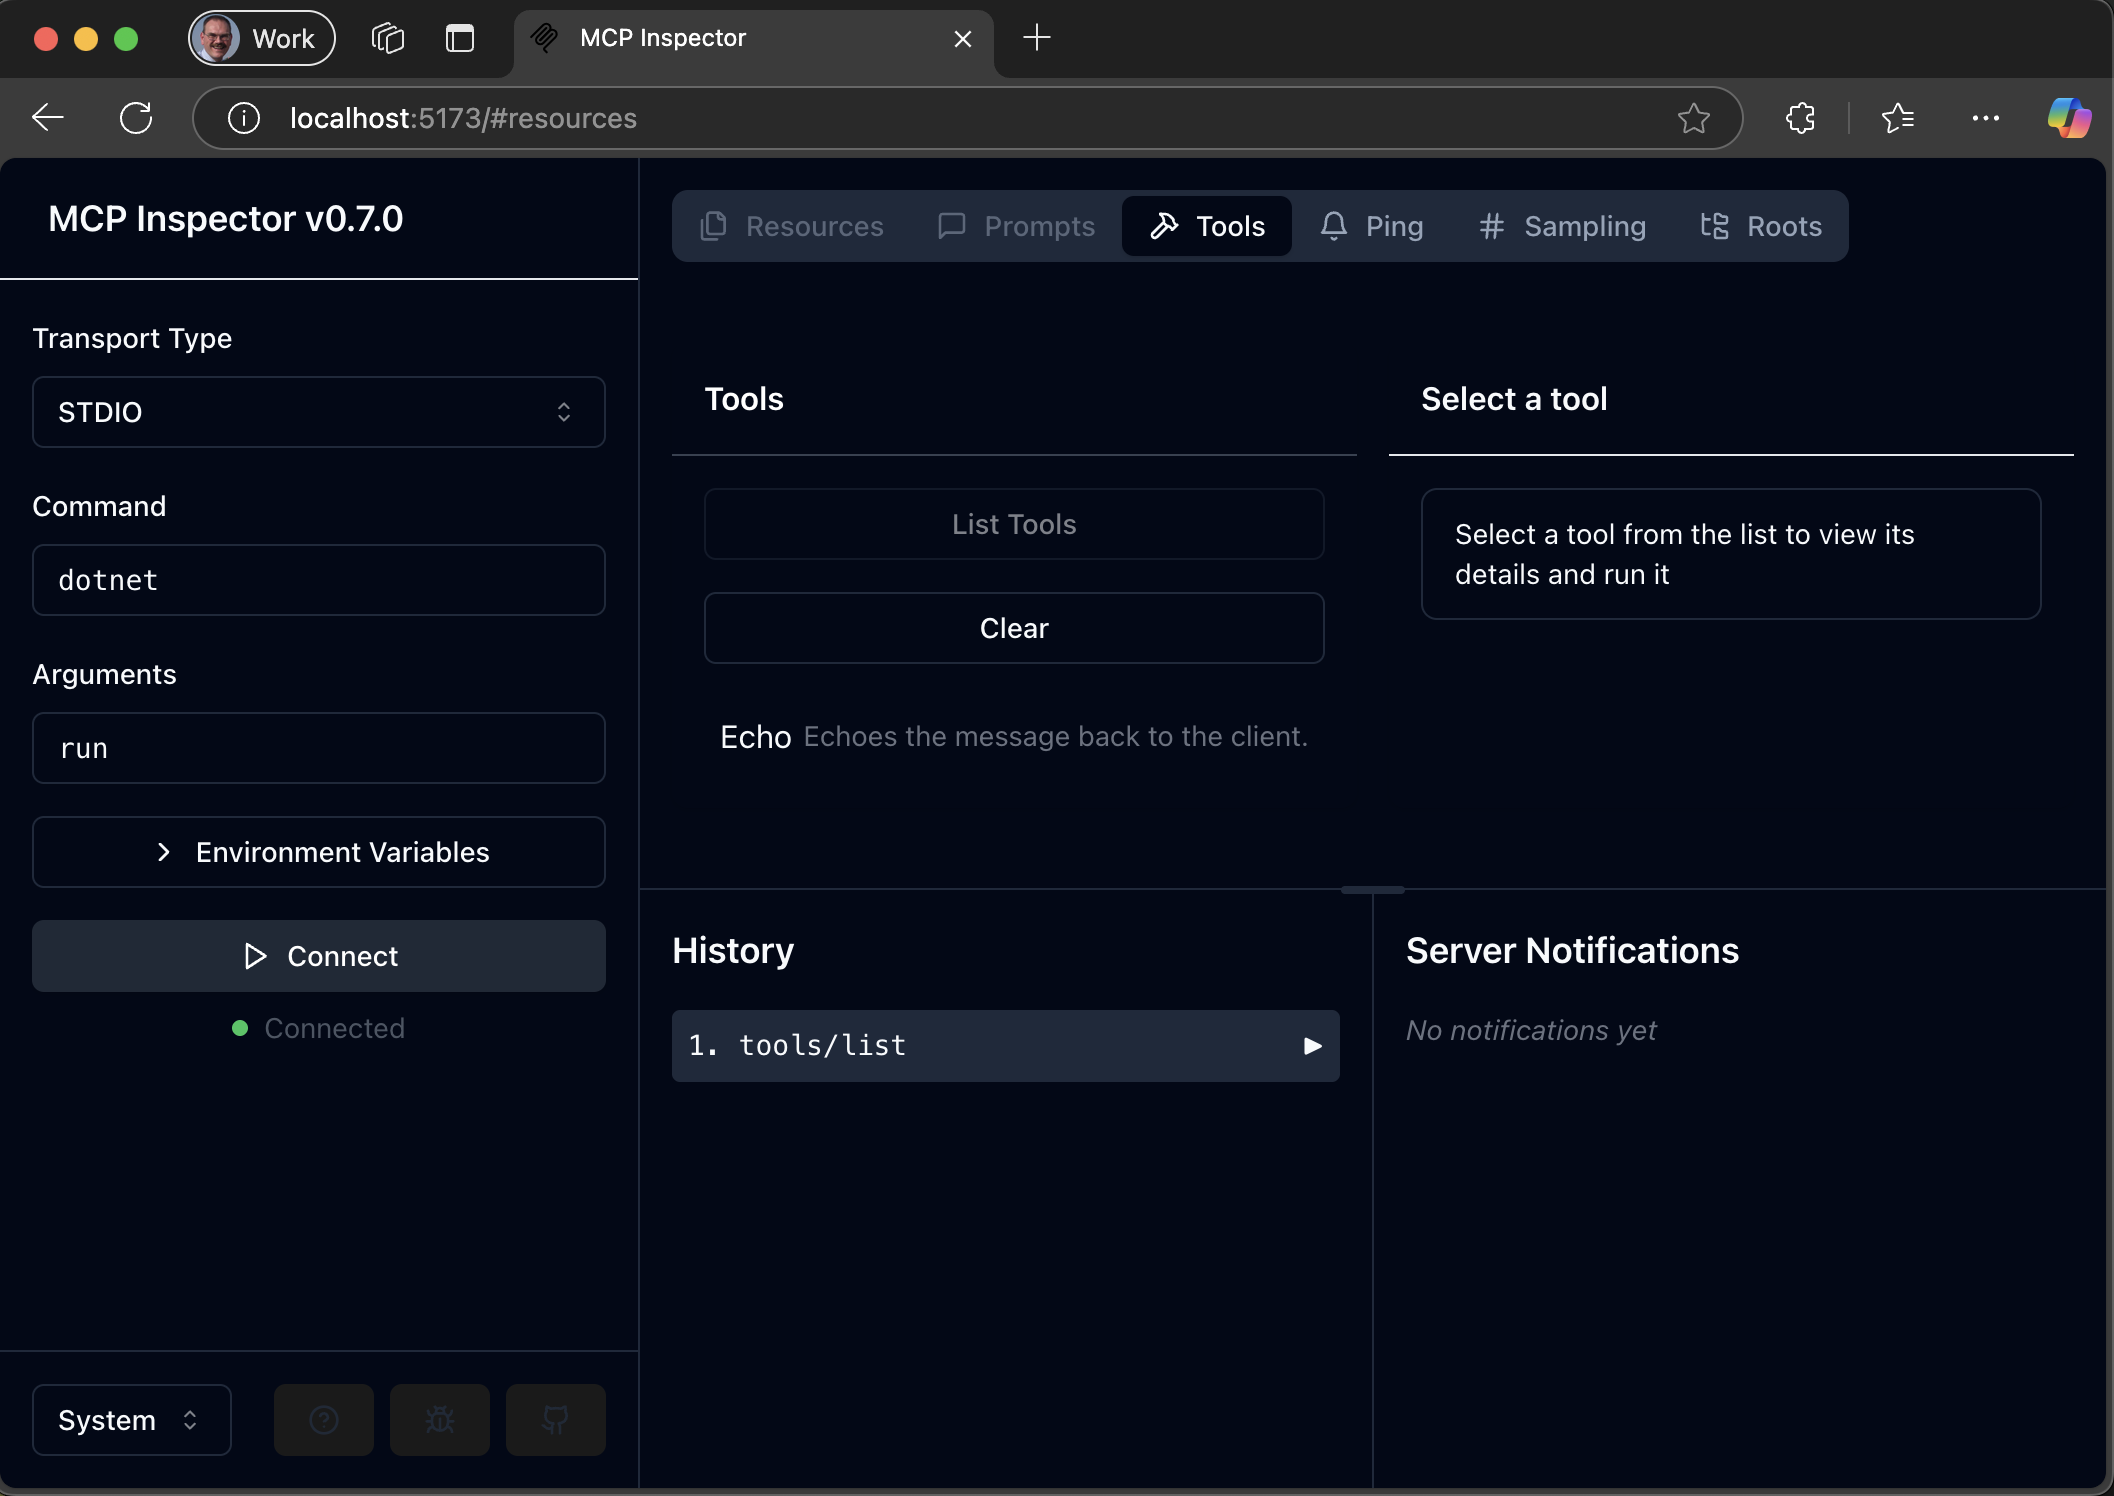Image resolution: width=2114 pixels, height=1496 pixels.
Task: Open the workspaces icon
Action: coord(388,38)
